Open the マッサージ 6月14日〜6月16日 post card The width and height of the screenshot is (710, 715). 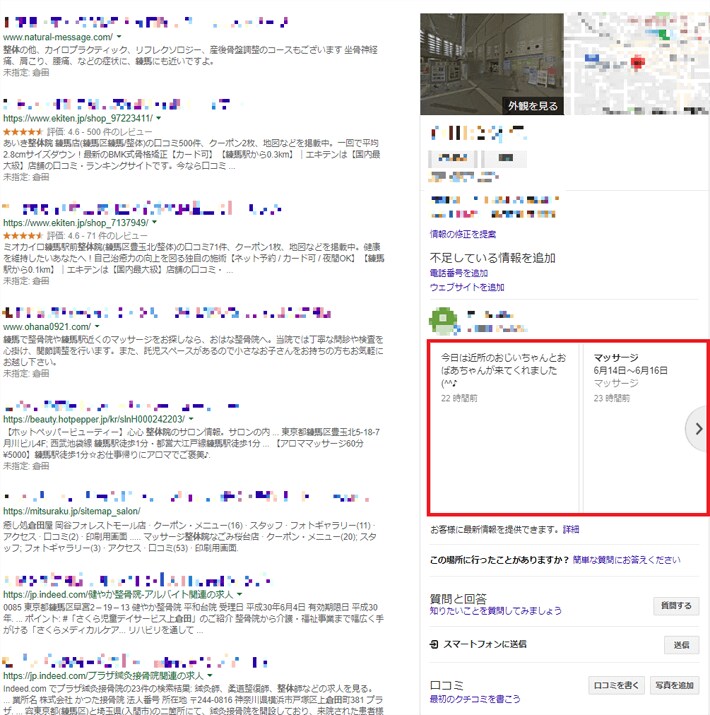point(645,427)
